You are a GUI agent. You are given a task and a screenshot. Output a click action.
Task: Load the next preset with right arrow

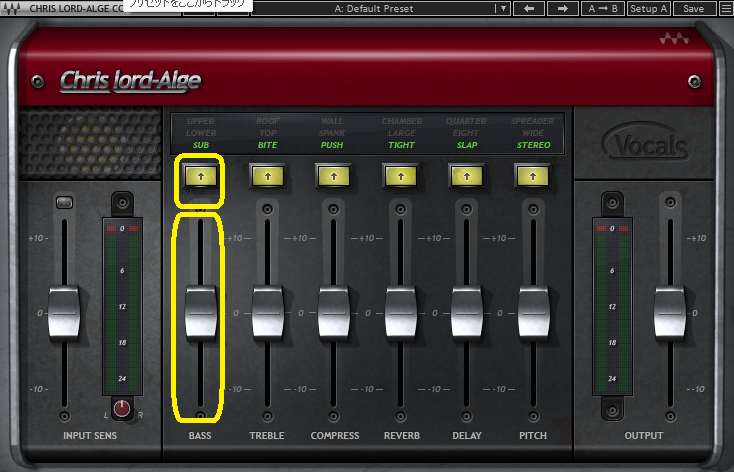[x=563, y=8]
